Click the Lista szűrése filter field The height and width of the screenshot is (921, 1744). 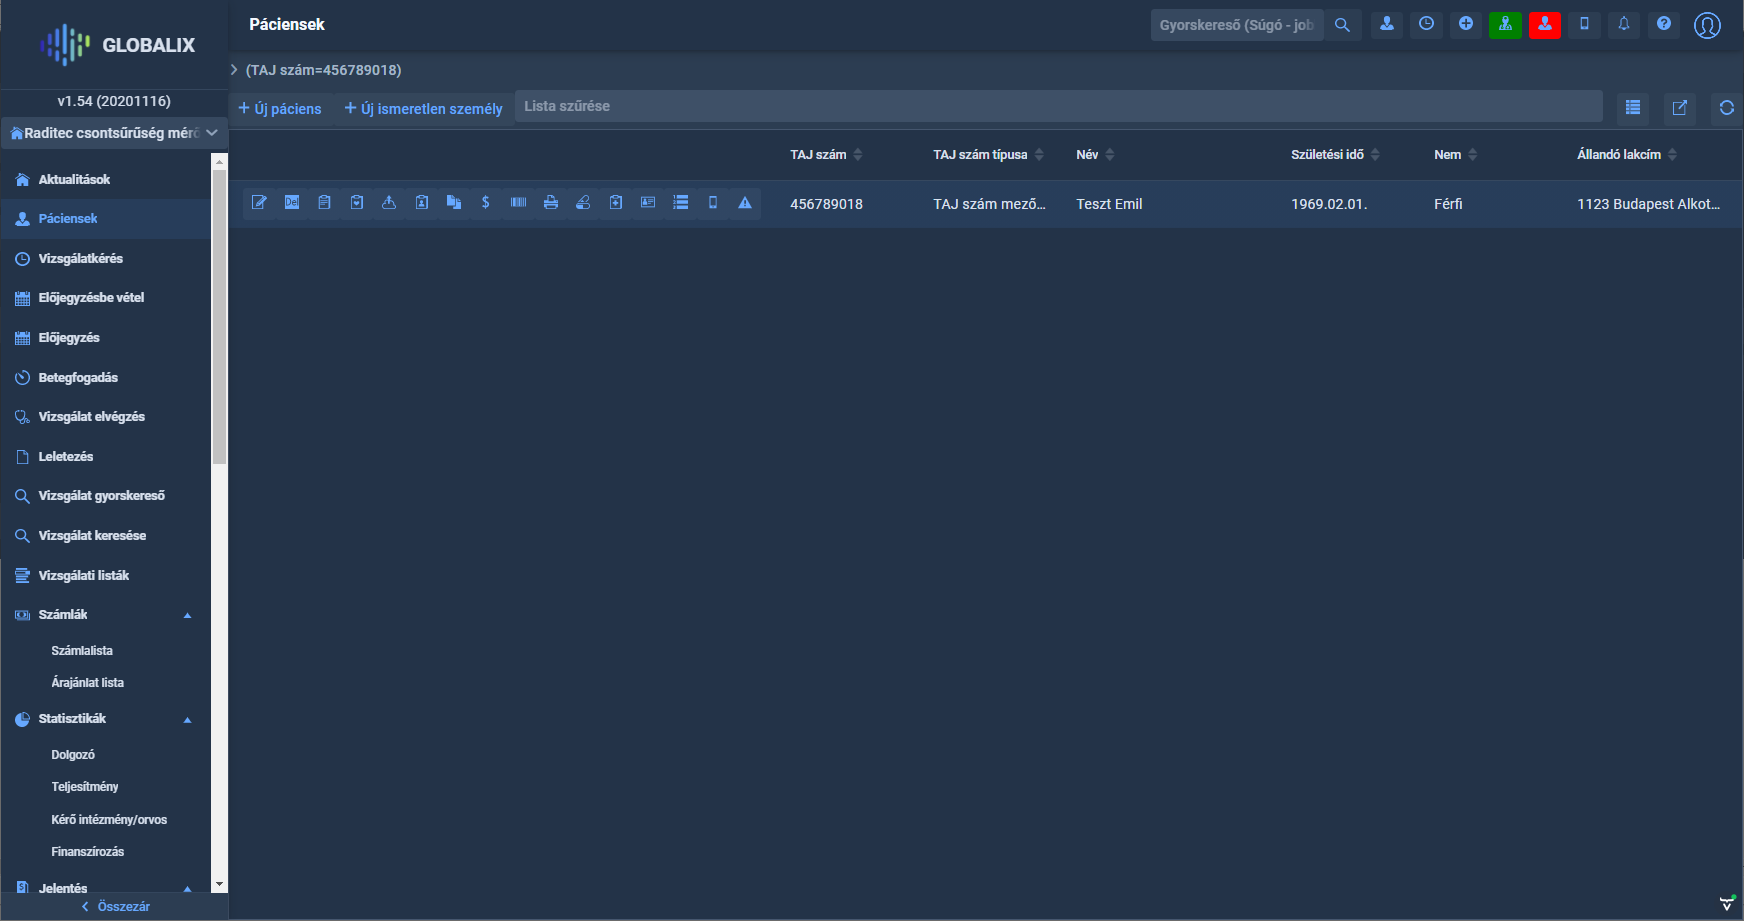(x=1058, y=106)
